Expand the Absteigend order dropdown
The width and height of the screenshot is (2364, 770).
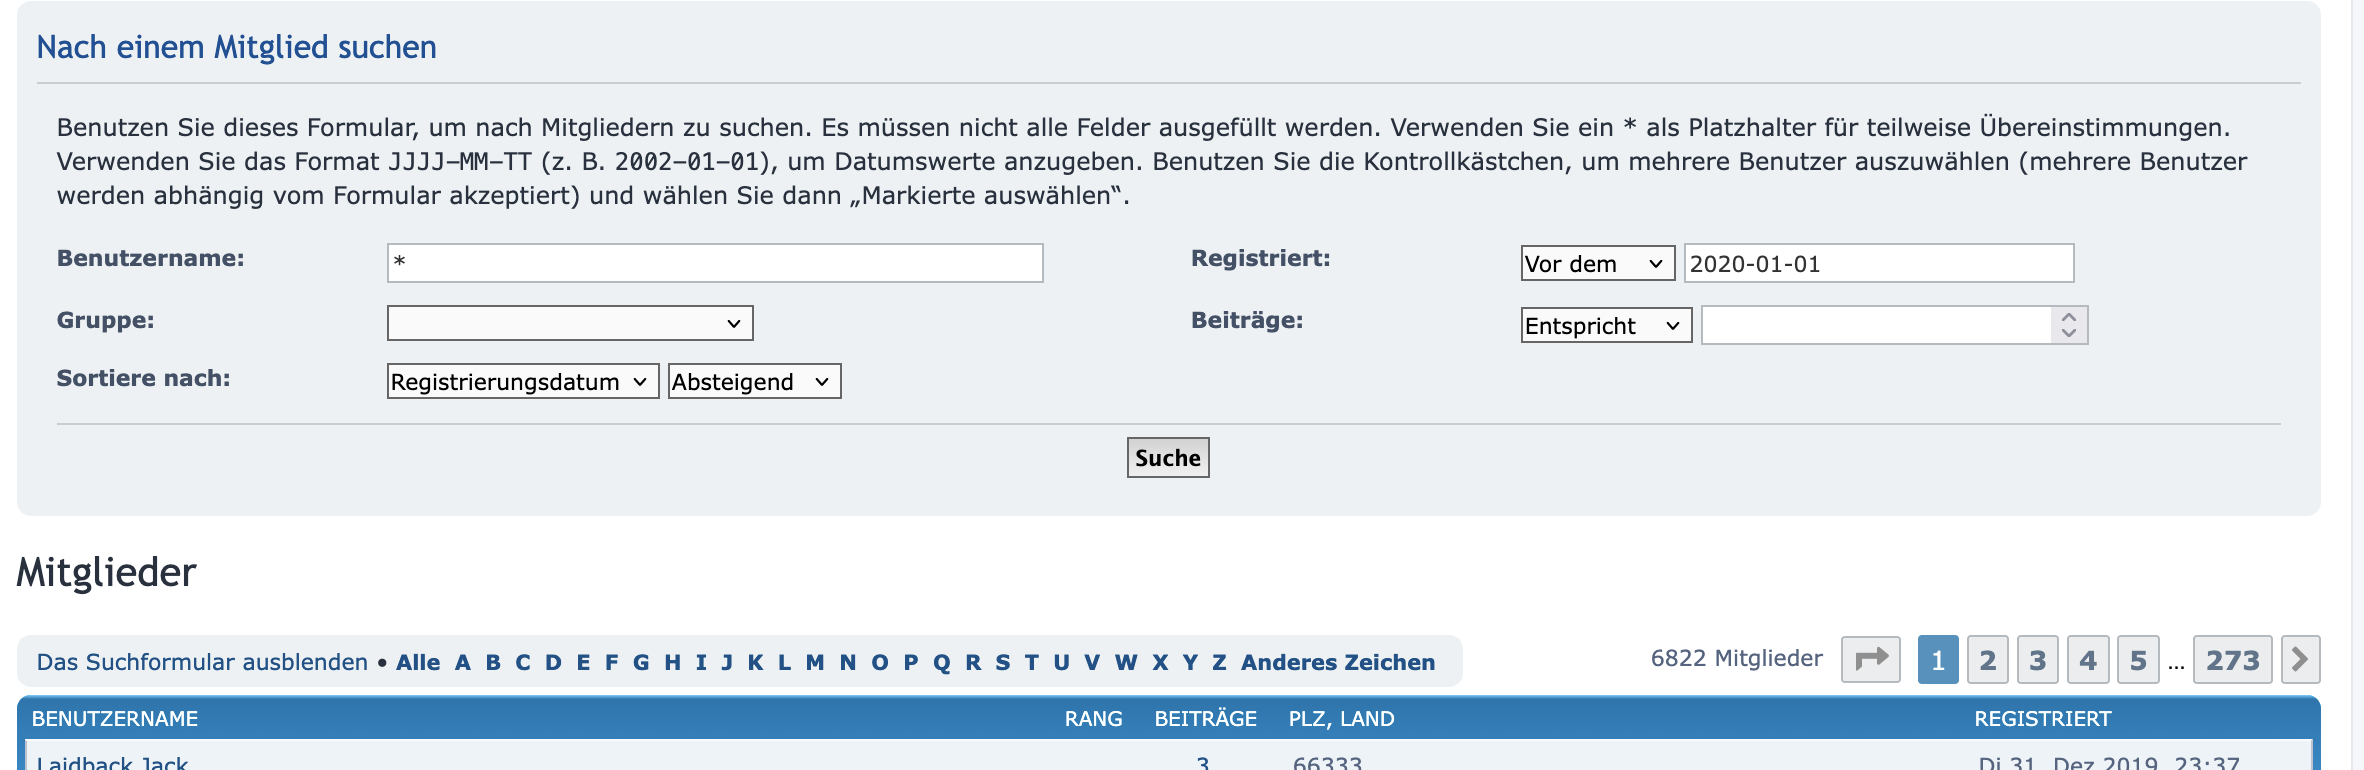click(x=754, y=382)
